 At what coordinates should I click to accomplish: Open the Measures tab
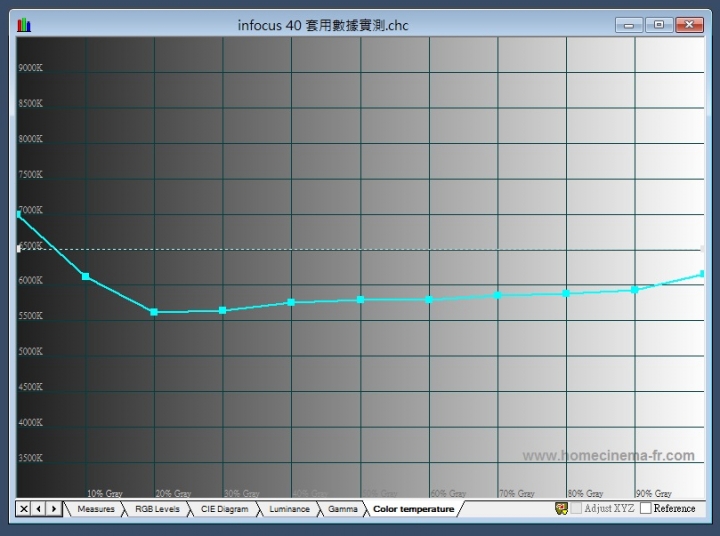point(96,509)
